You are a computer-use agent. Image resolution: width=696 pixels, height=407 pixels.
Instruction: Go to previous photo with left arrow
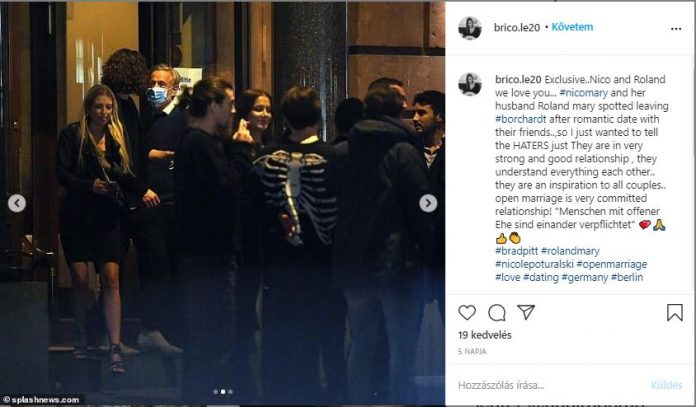pos(17,203)
